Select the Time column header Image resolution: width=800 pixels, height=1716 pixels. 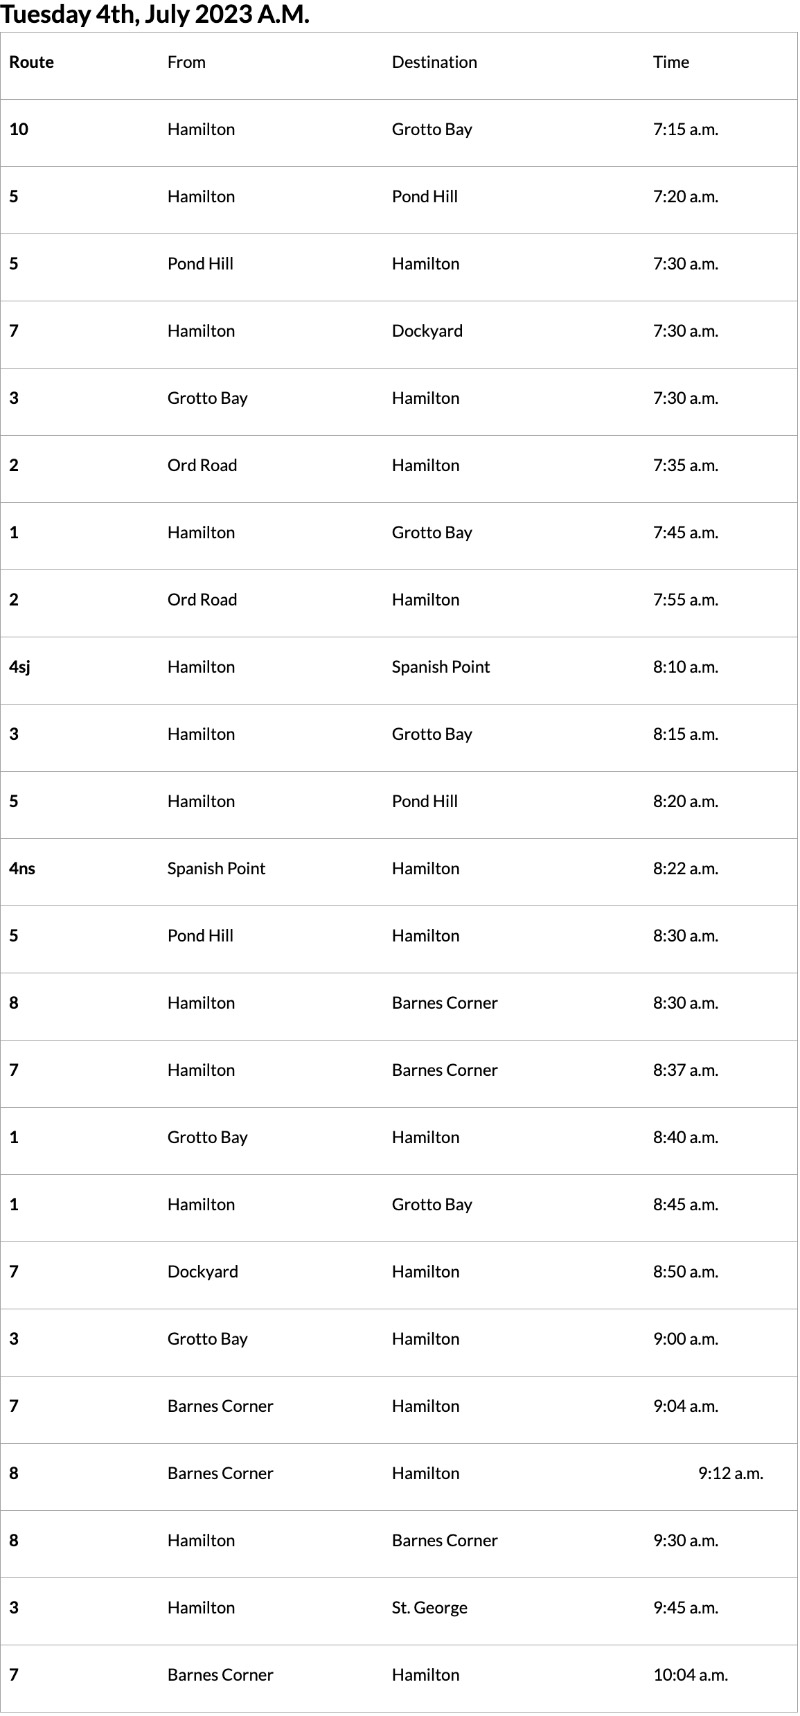671,62
